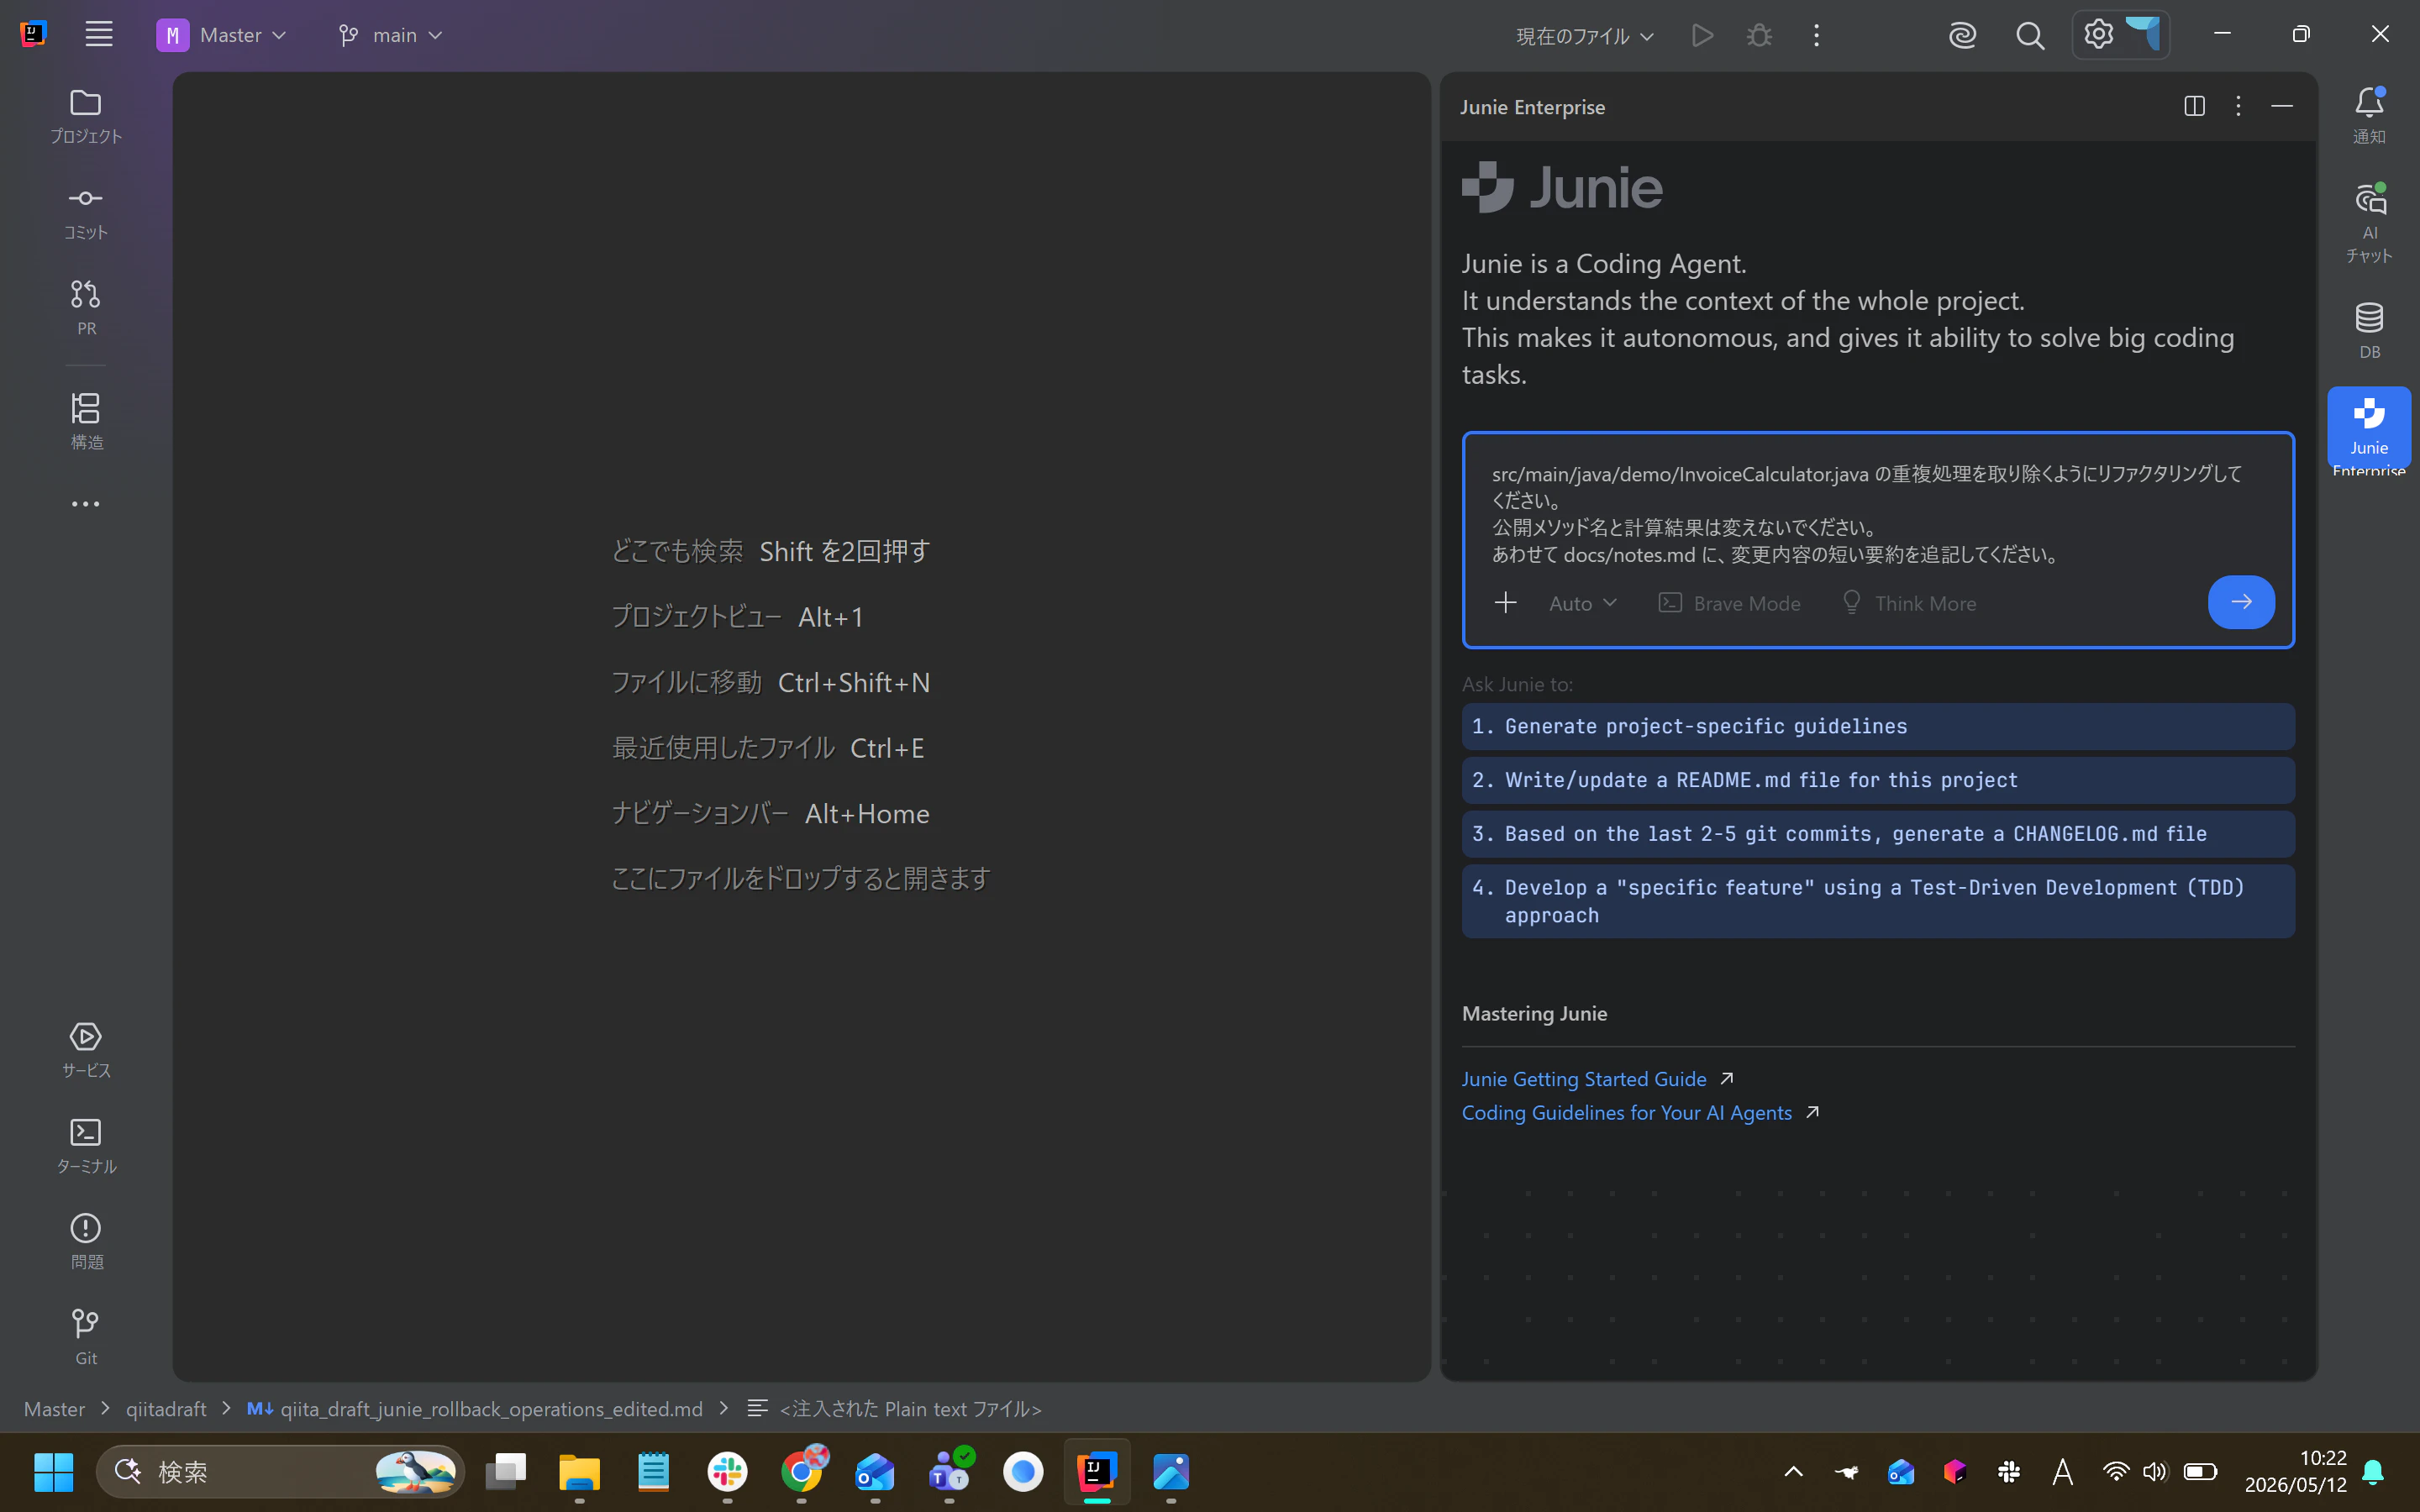
Task: Click qiitadraft in the breadcrumb bar
Action: pos(166,1409)
